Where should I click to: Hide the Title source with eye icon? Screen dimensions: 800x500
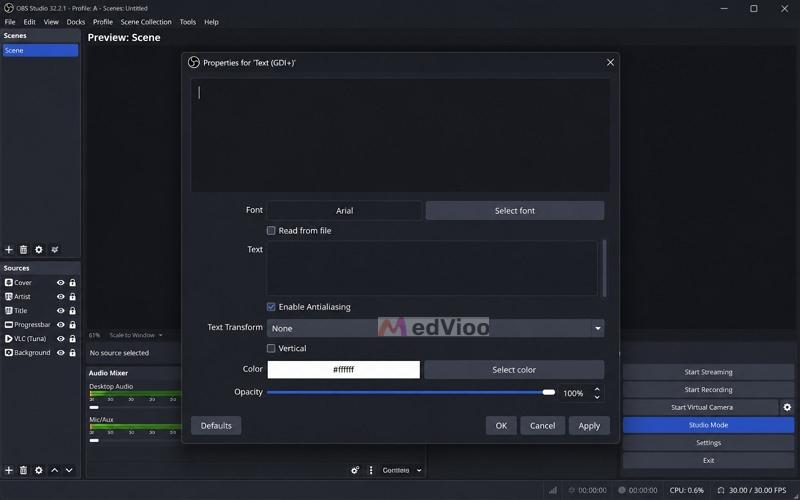[x=61, y=311]
